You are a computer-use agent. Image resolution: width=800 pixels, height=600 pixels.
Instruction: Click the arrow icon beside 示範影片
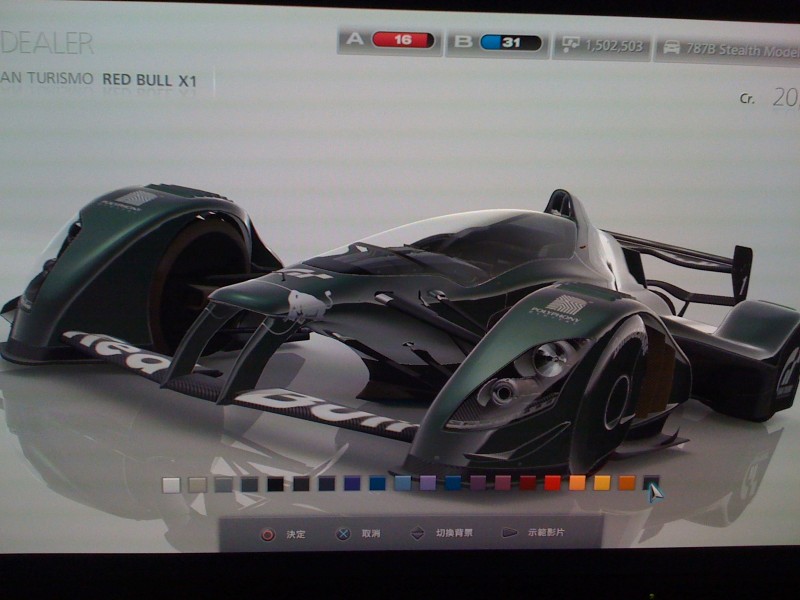click(509, 533)
